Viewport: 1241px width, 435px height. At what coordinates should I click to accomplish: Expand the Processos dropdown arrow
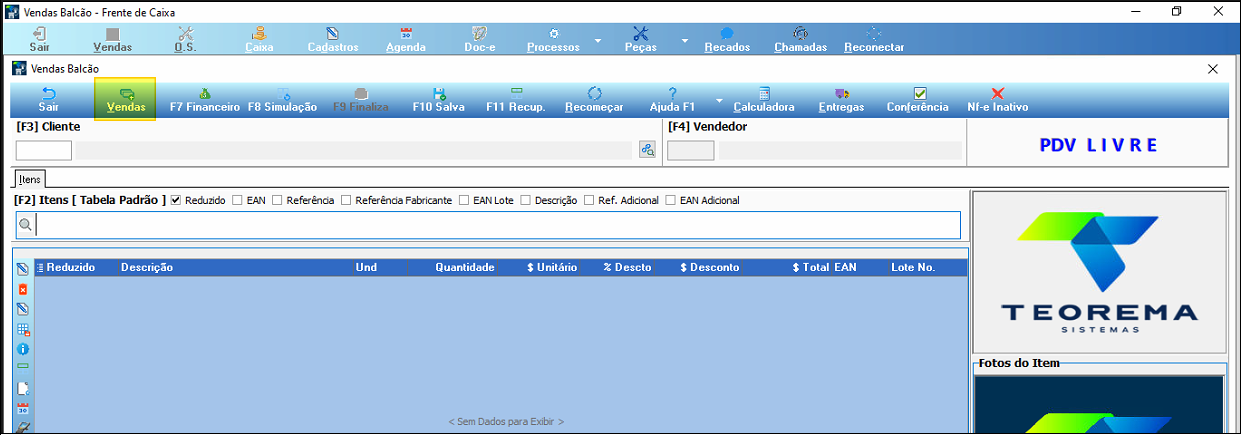coord(598,41)
